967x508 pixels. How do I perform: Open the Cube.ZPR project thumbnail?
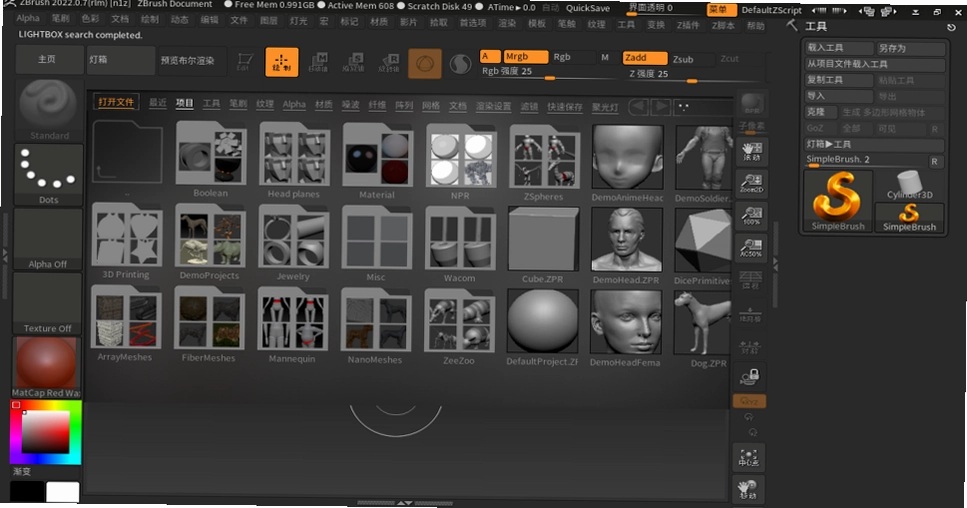coord(543,239)
